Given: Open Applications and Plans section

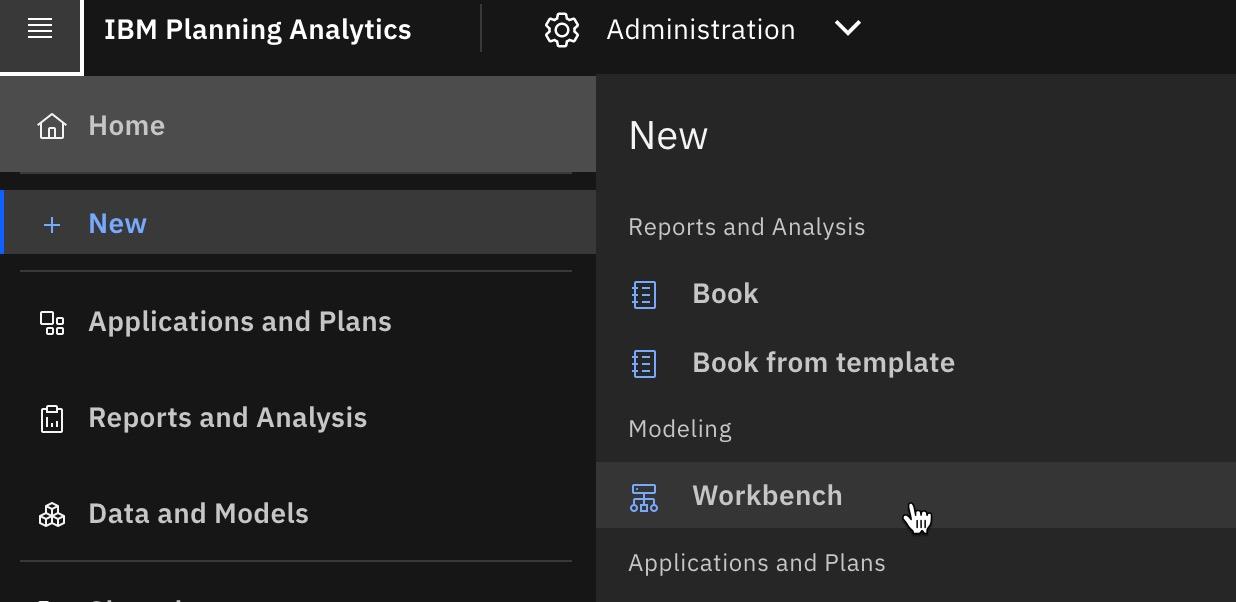Looking at the screenshot, I should pos(240,322).
